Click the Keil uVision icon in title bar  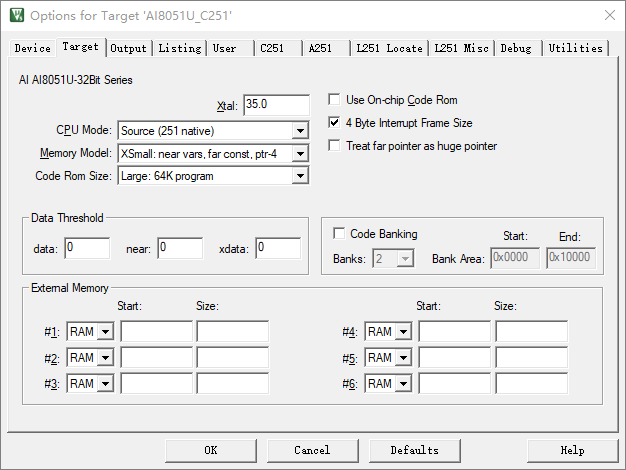pyautogui.click(x=17, y=15)
